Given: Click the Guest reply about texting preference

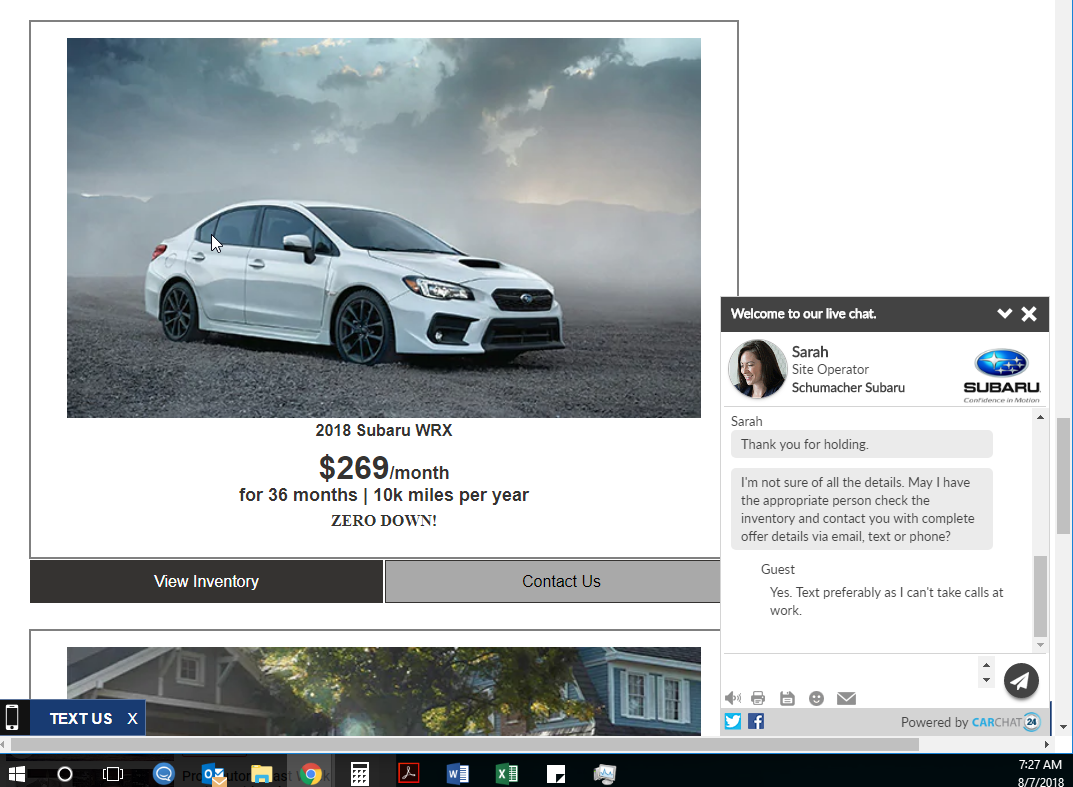Looking at the screenshot, I should point(886,602).
